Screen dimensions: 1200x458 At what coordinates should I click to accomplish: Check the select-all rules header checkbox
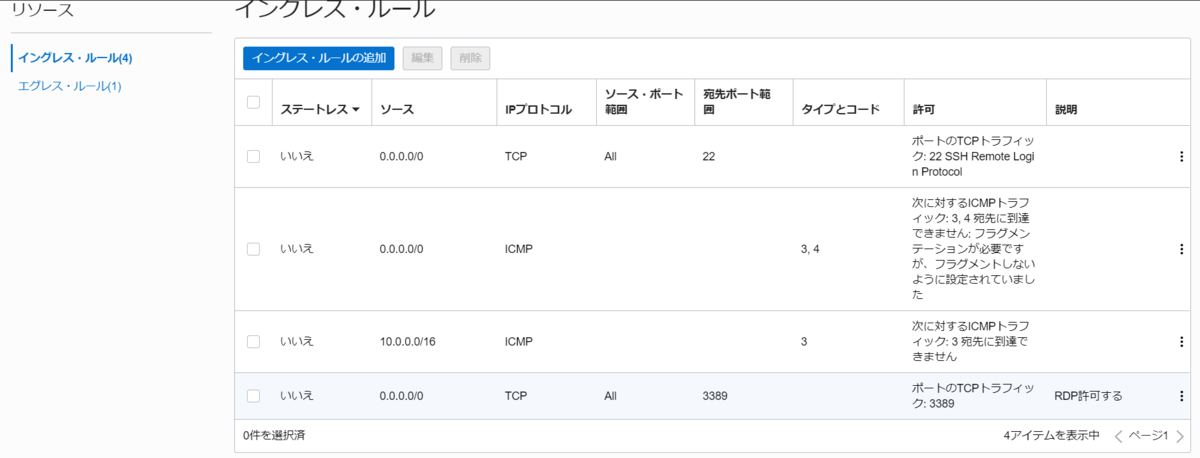click(253, 102)
